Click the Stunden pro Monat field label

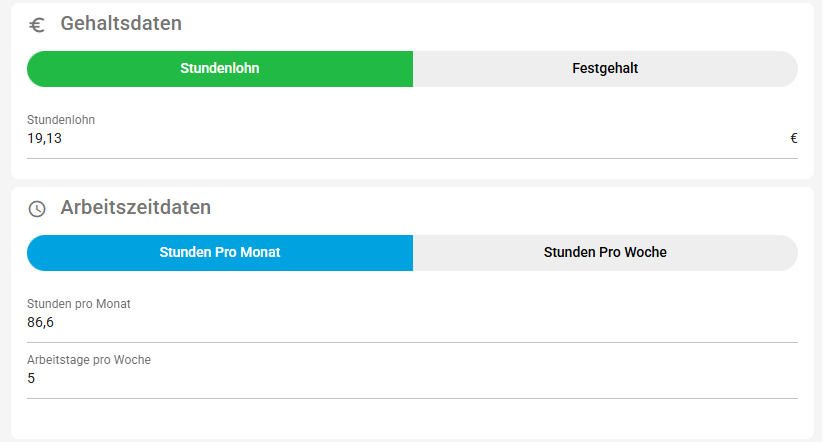[79, 304]
